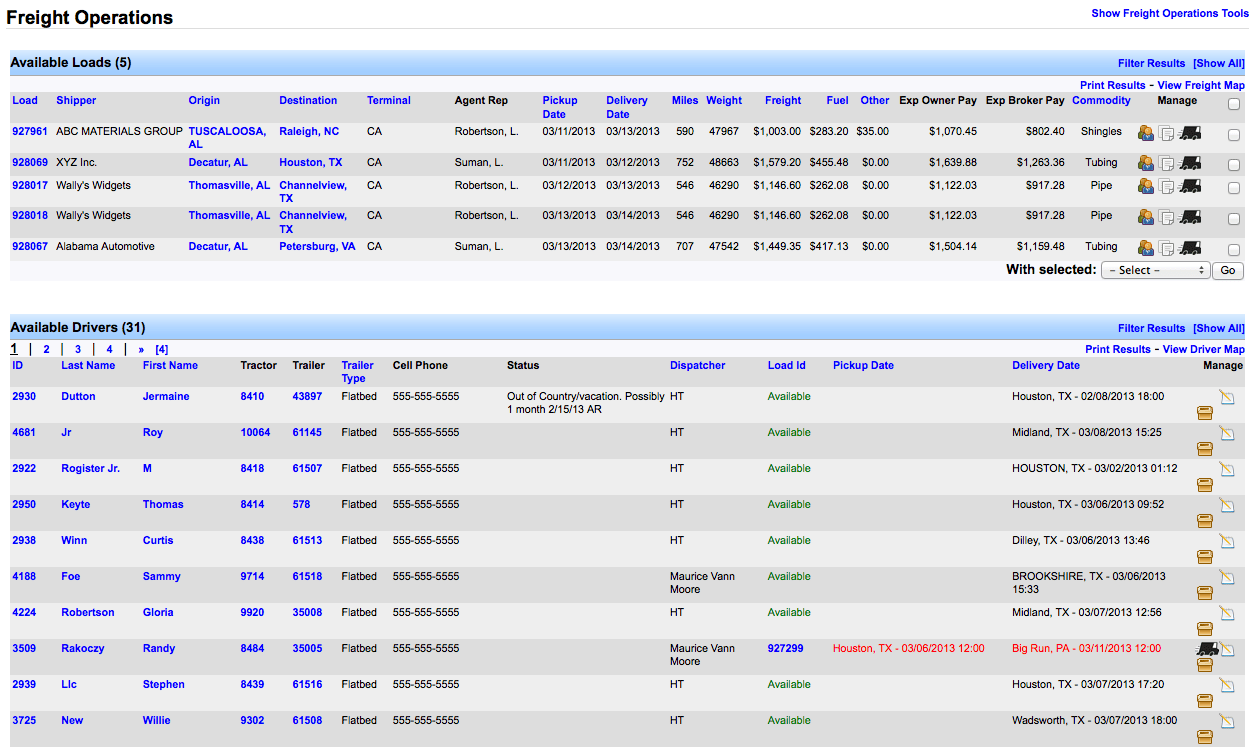This screenshot has width=1252, height=754.
Task: Click the truck icon for load 928018
Action: (x=1190, y=217)
